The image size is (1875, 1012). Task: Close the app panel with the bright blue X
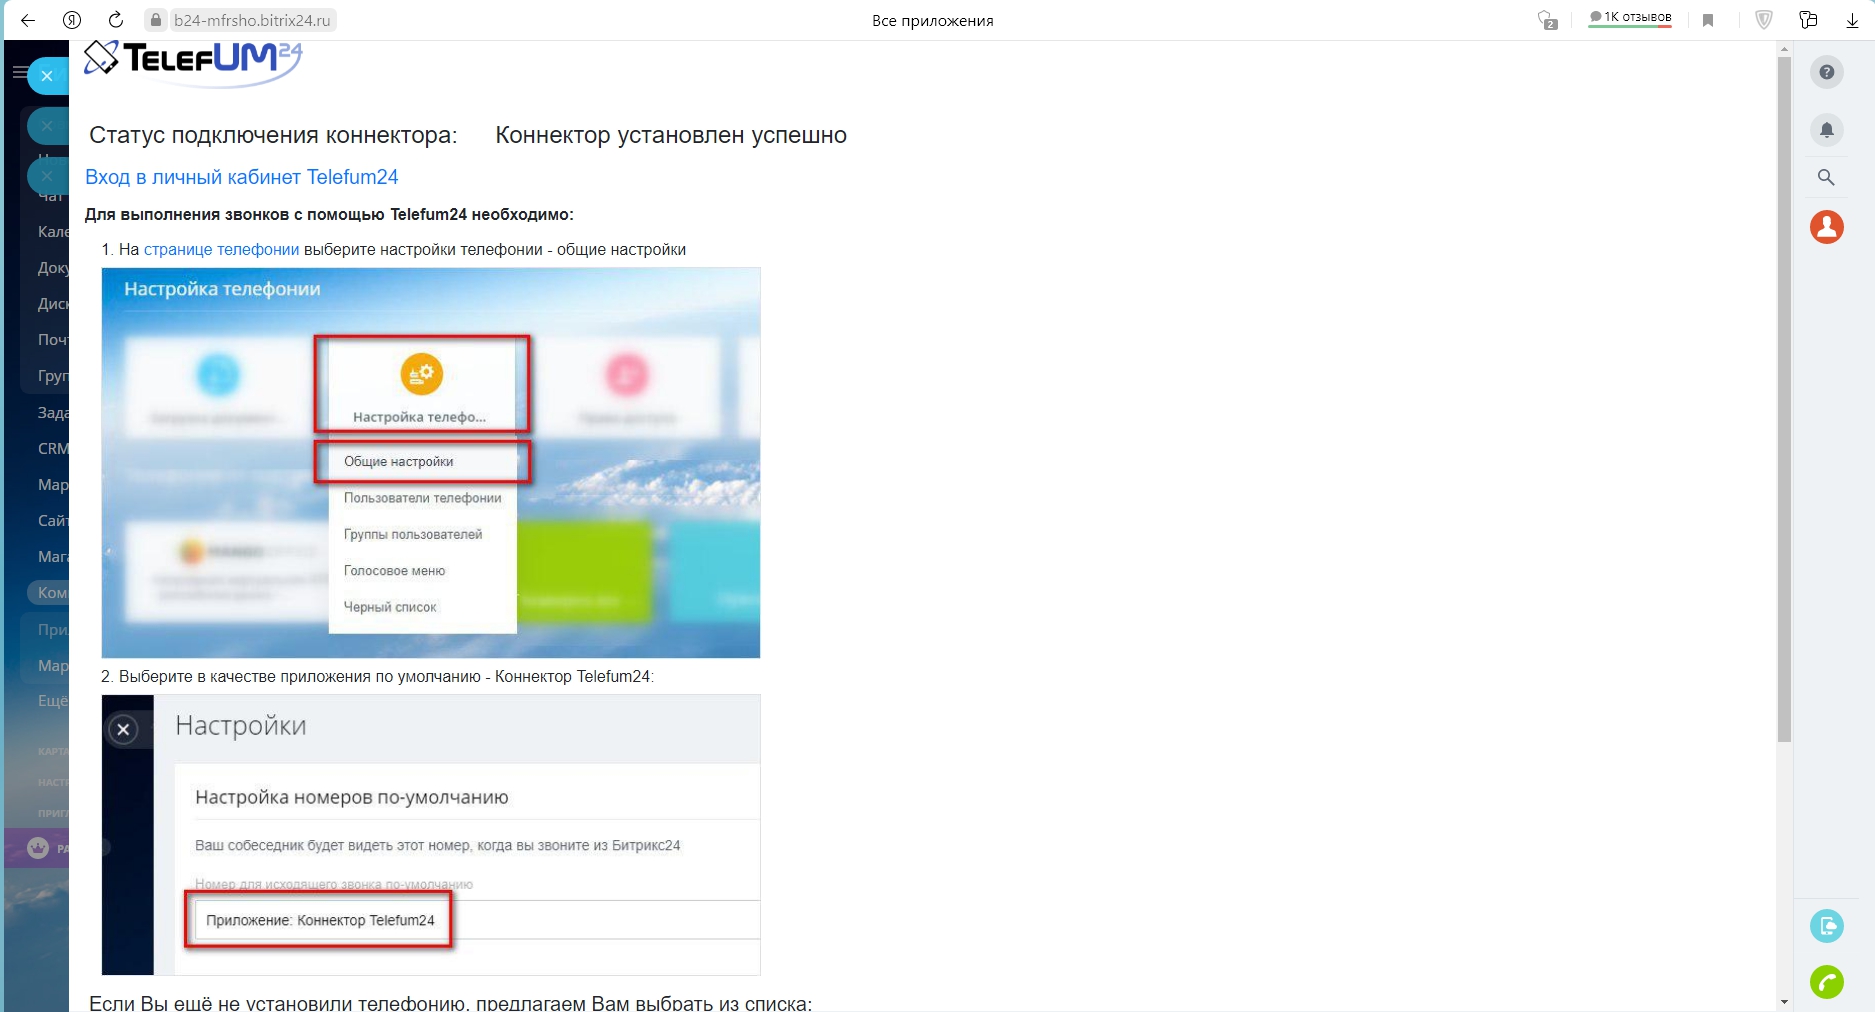[47, 76]
